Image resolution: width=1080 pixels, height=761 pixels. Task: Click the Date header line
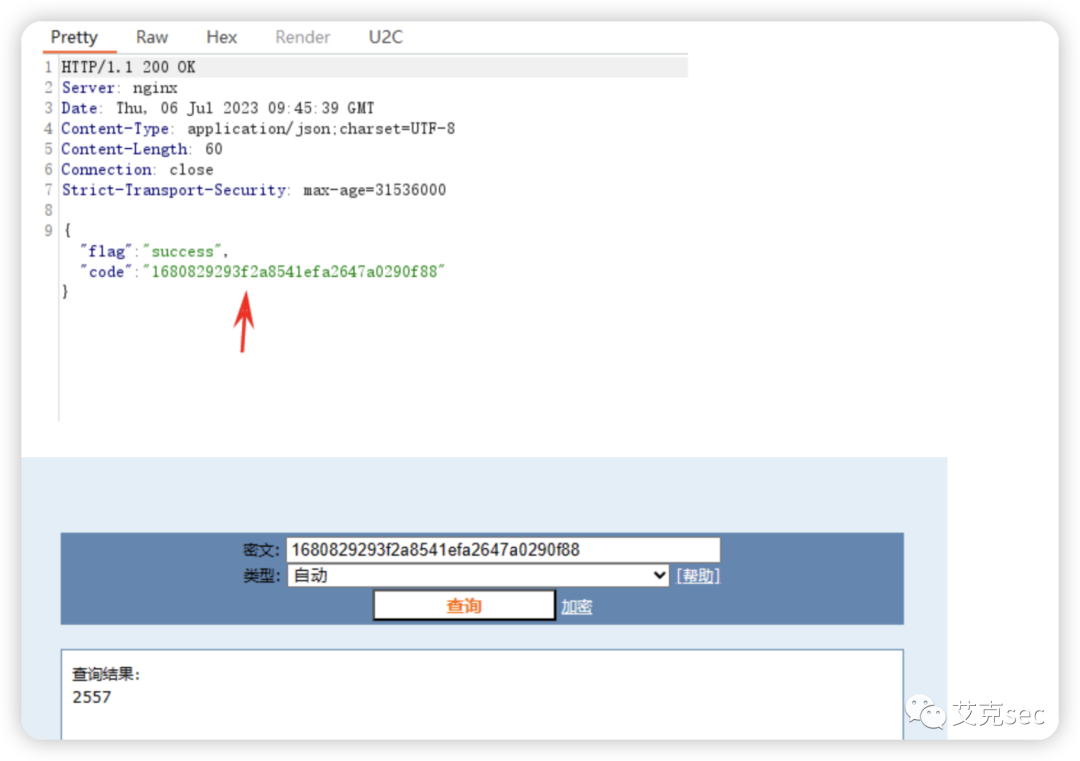pyautogui.click(x=218, y=108)
